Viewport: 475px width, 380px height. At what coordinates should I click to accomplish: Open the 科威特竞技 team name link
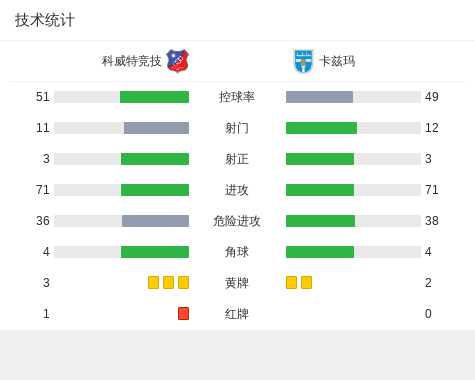coord(131,61)
